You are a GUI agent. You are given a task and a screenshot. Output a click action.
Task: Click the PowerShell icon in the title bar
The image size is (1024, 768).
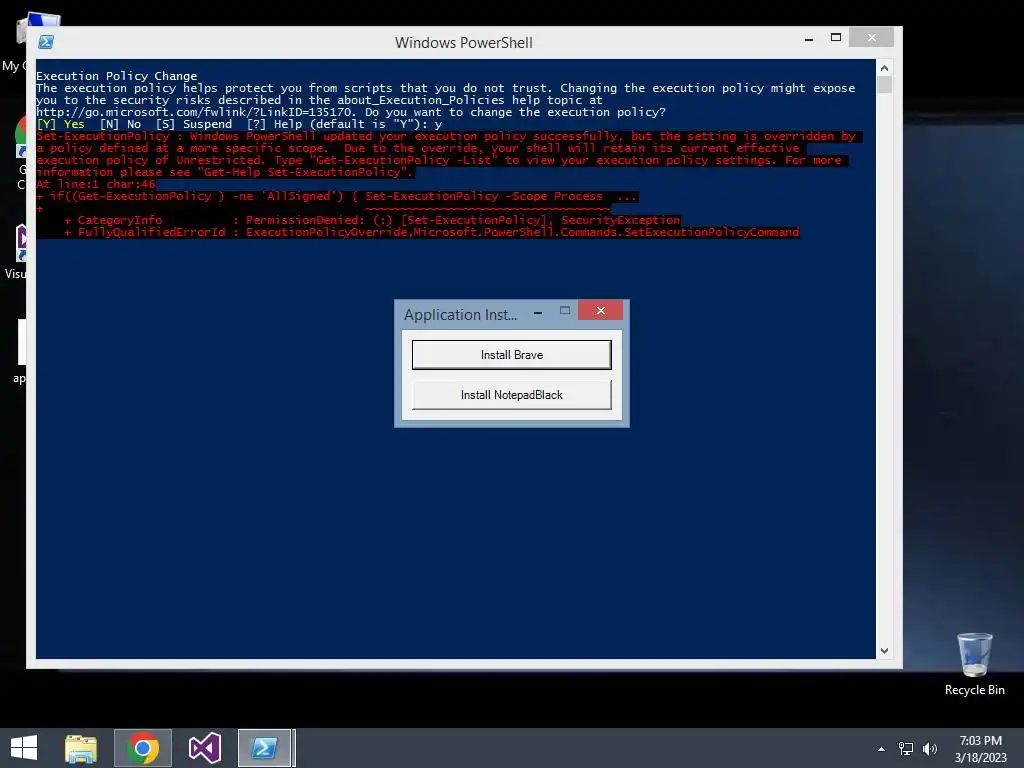pos(46,42)
